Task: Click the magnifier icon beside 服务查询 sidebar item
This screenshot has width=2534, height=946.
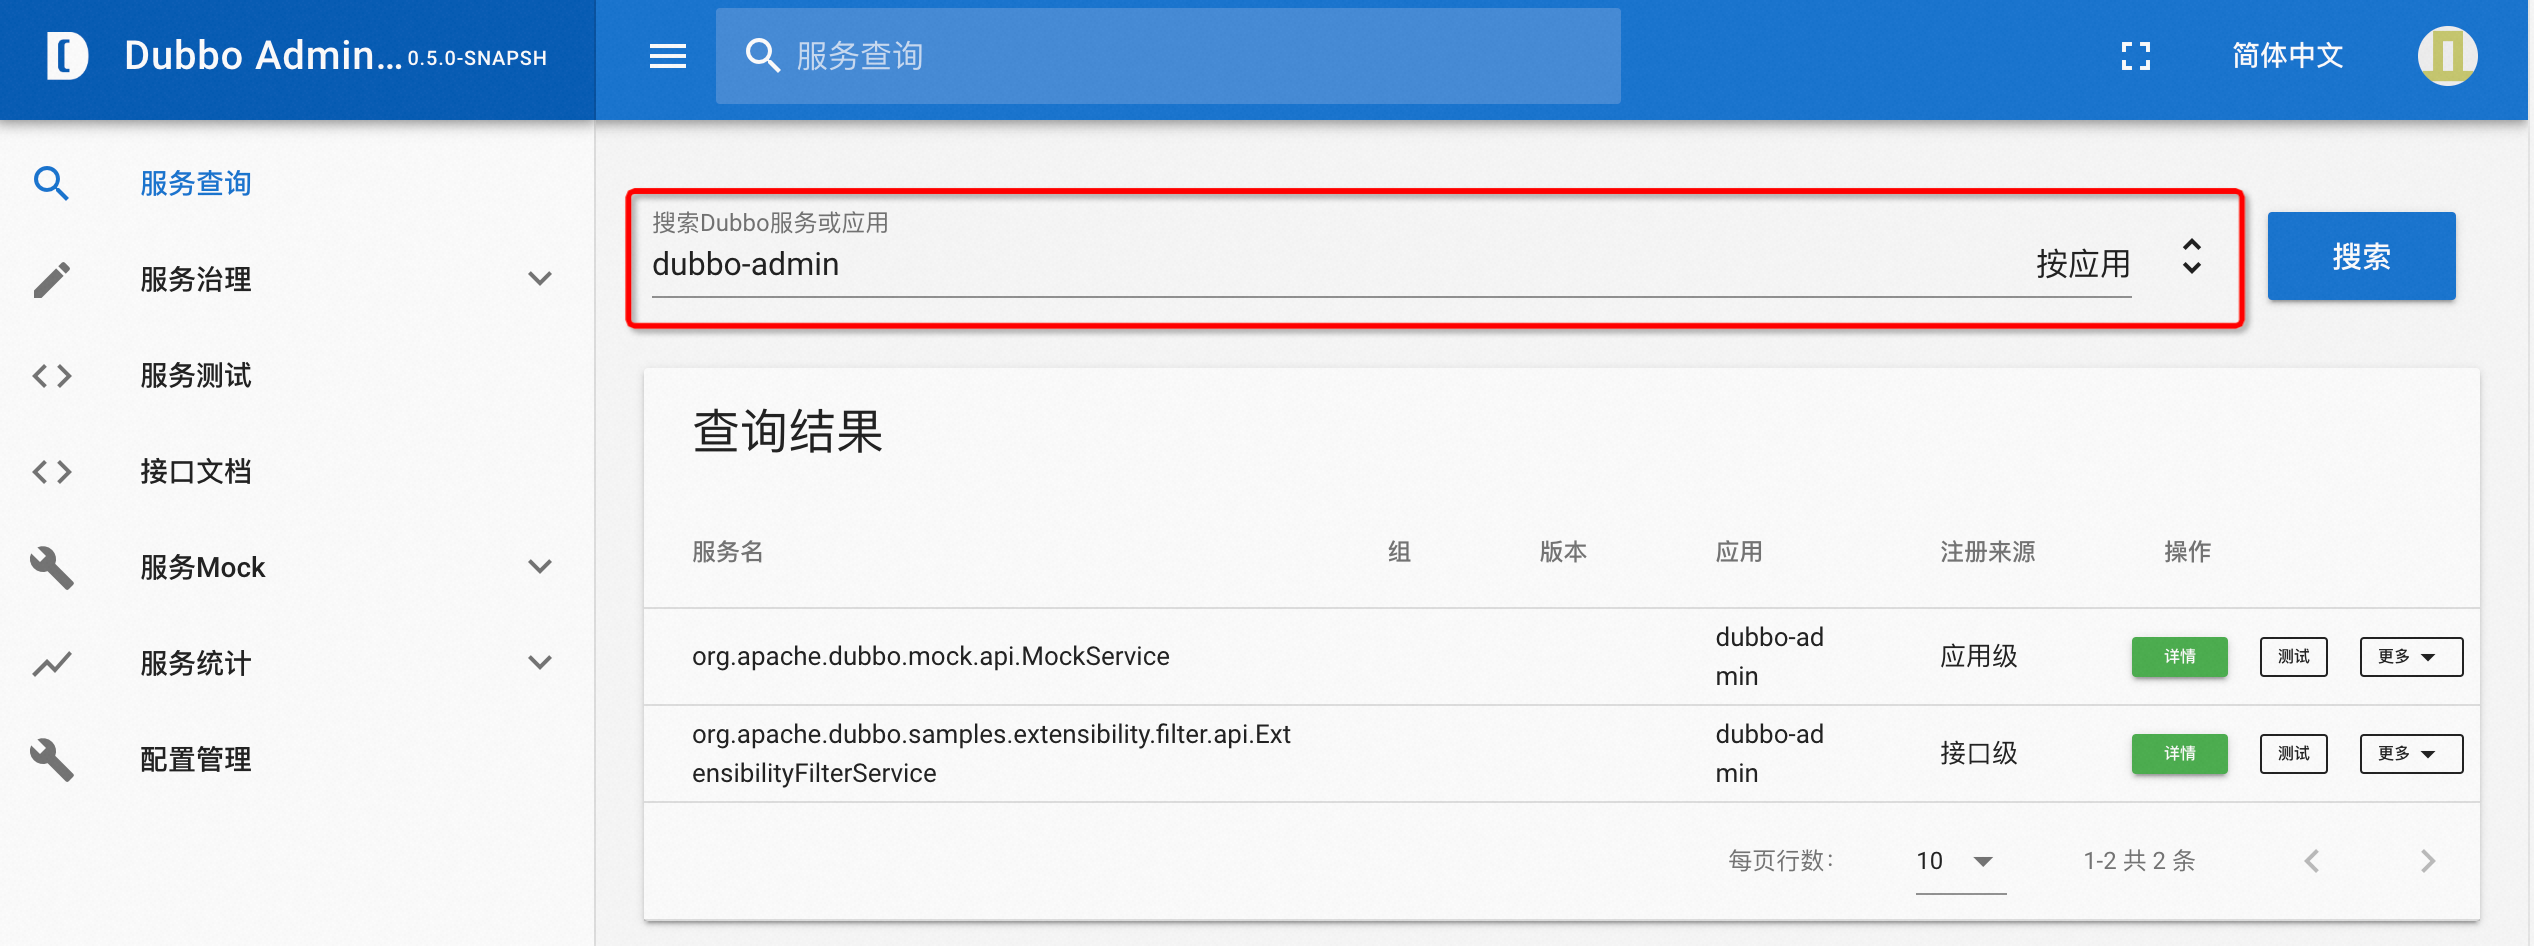Action: tap(51, 184)
